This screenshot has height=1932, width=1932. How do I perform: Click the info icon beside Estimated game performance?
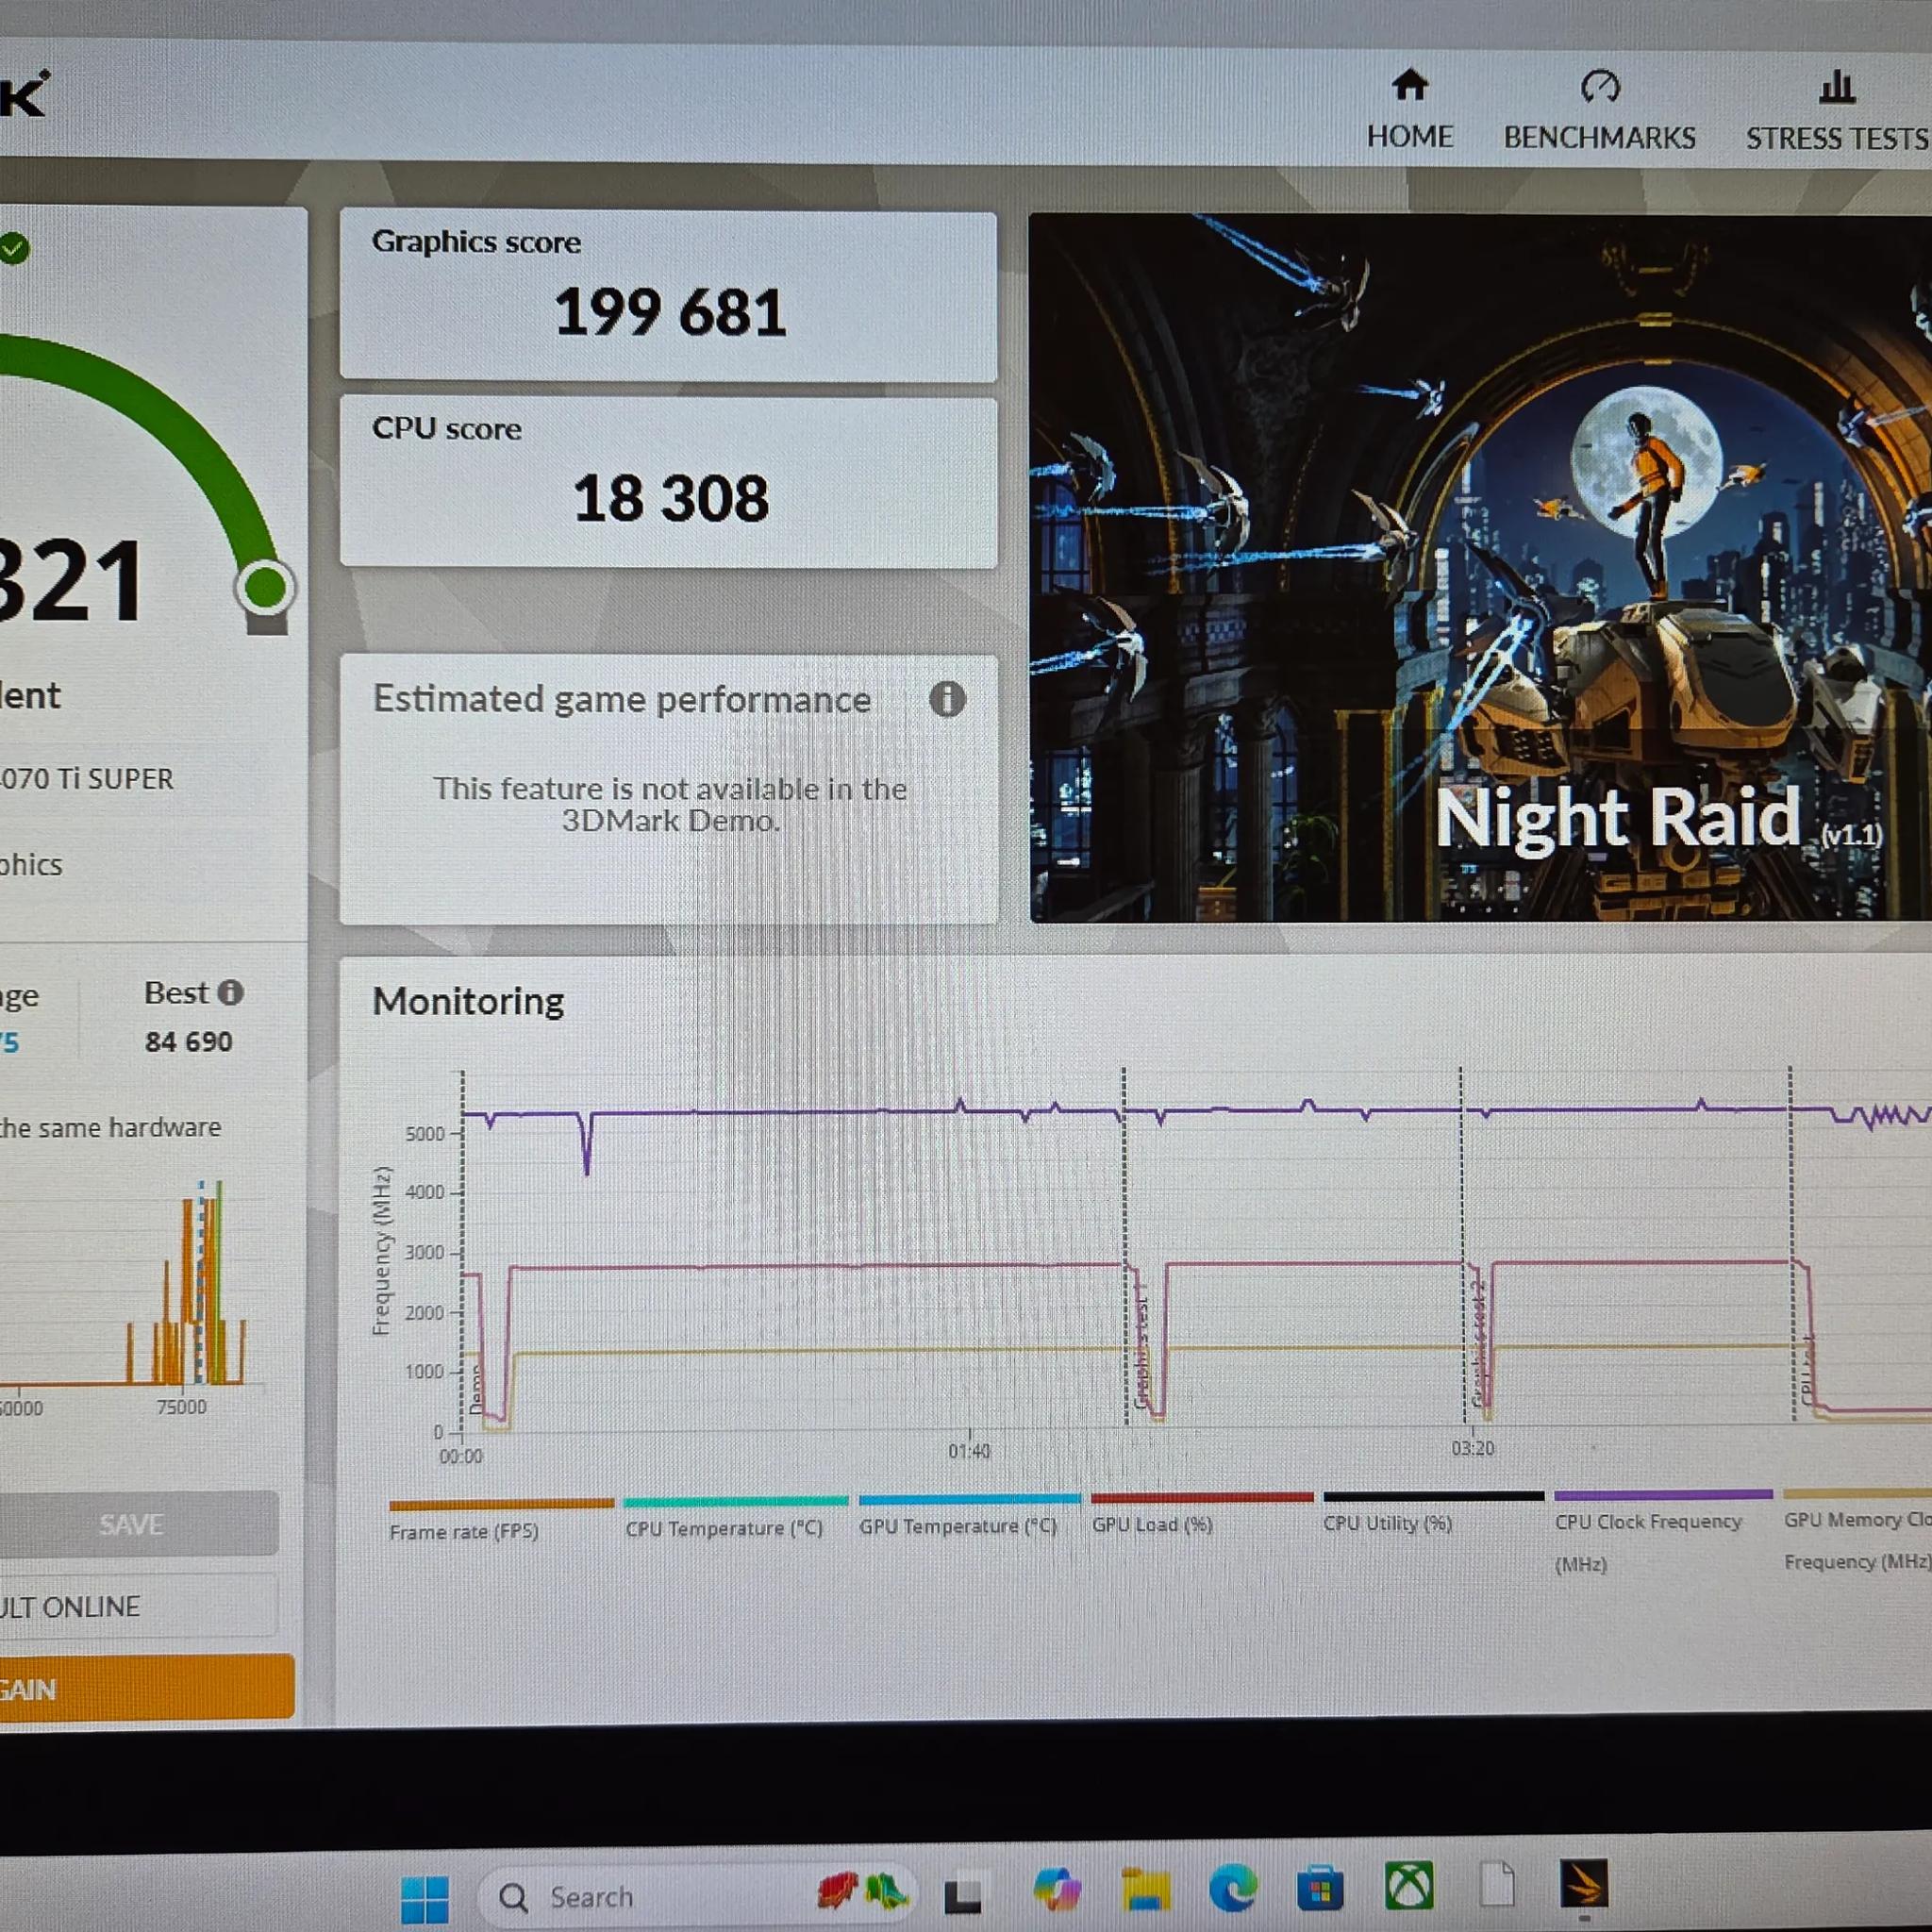[x=947, y=699]
